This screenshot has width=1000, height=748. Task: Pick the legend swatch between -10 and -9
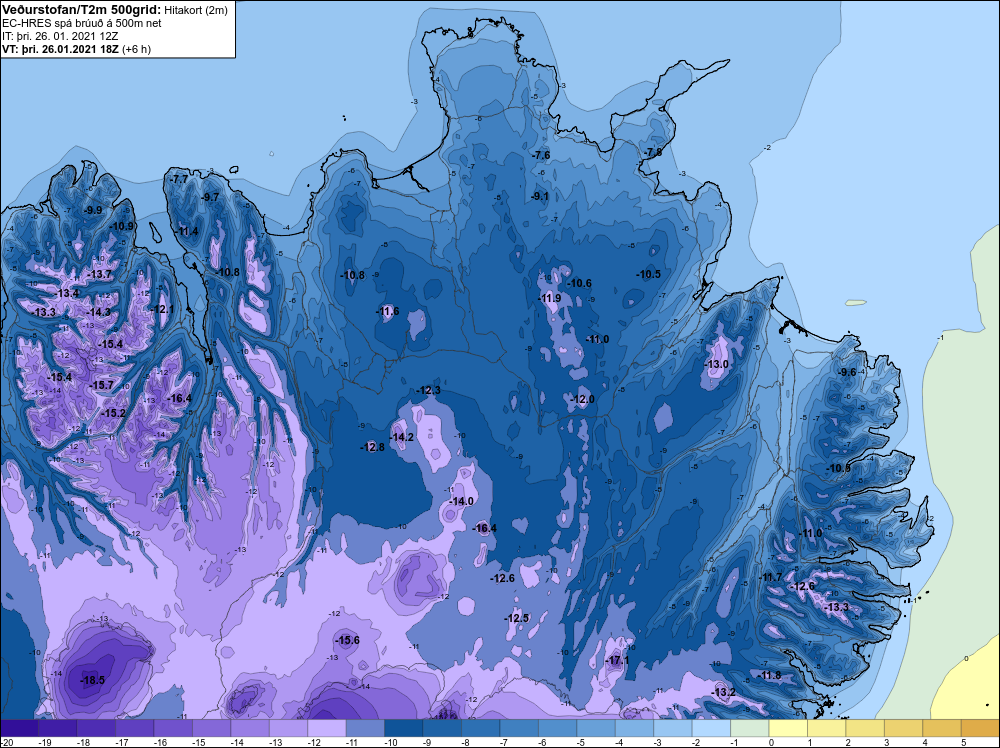point(404,728)
